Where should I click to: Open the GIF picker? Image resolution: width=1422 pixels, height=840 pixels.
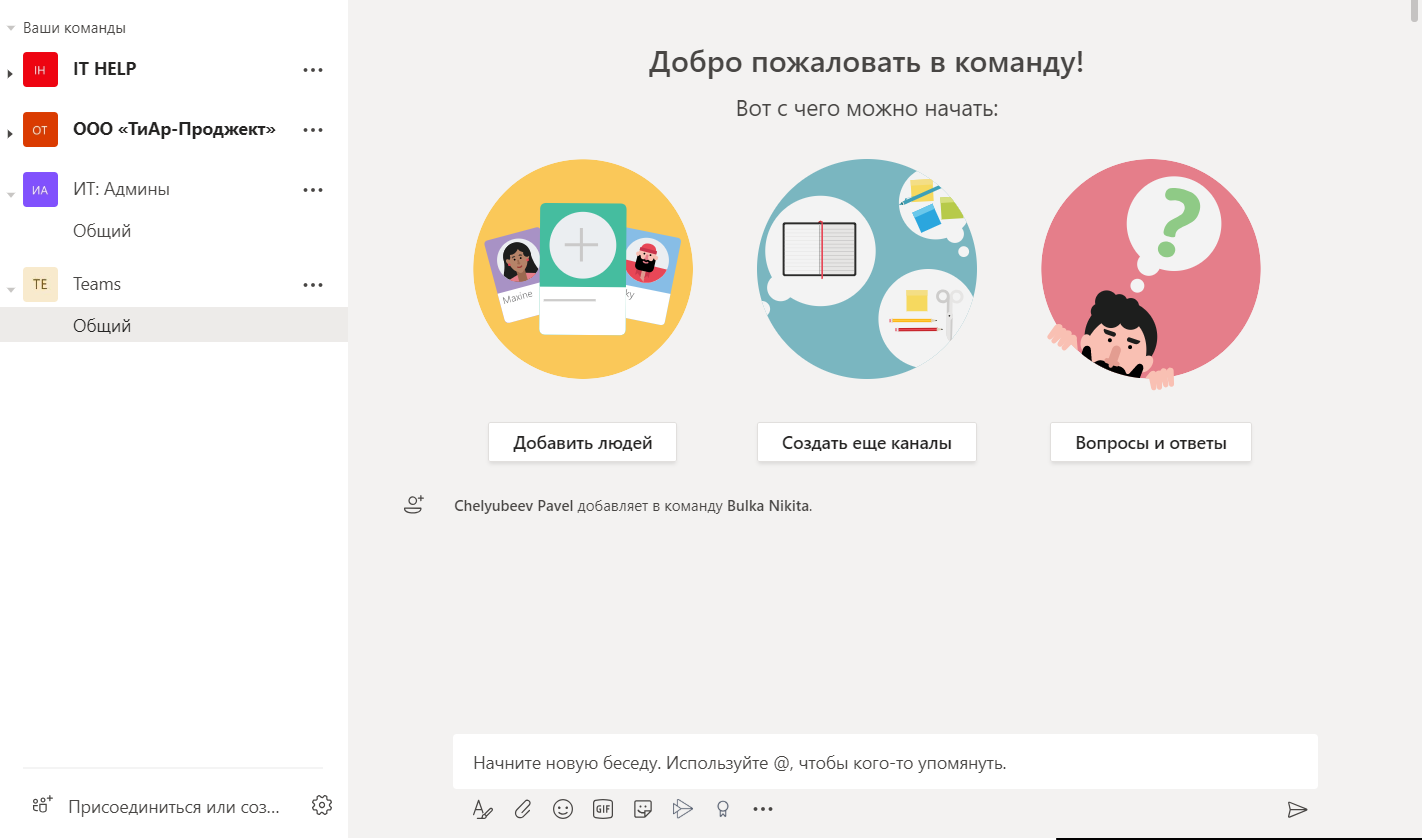[602, 809]
